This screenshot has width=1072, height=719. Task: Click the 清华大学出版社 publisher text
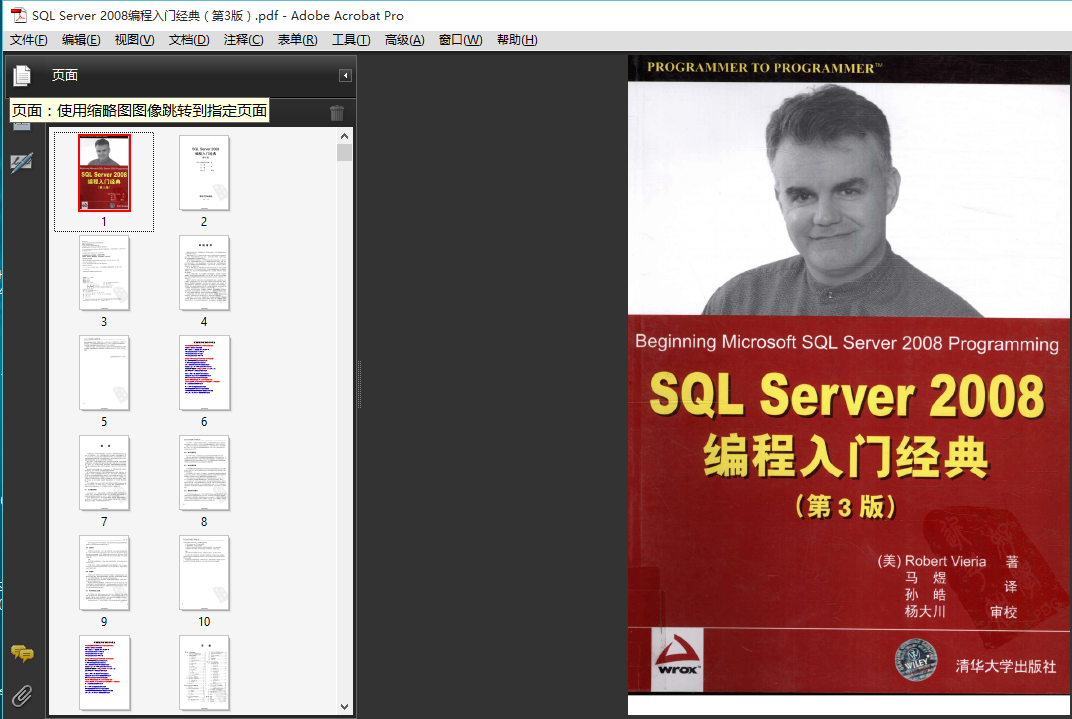point(1006,666)
